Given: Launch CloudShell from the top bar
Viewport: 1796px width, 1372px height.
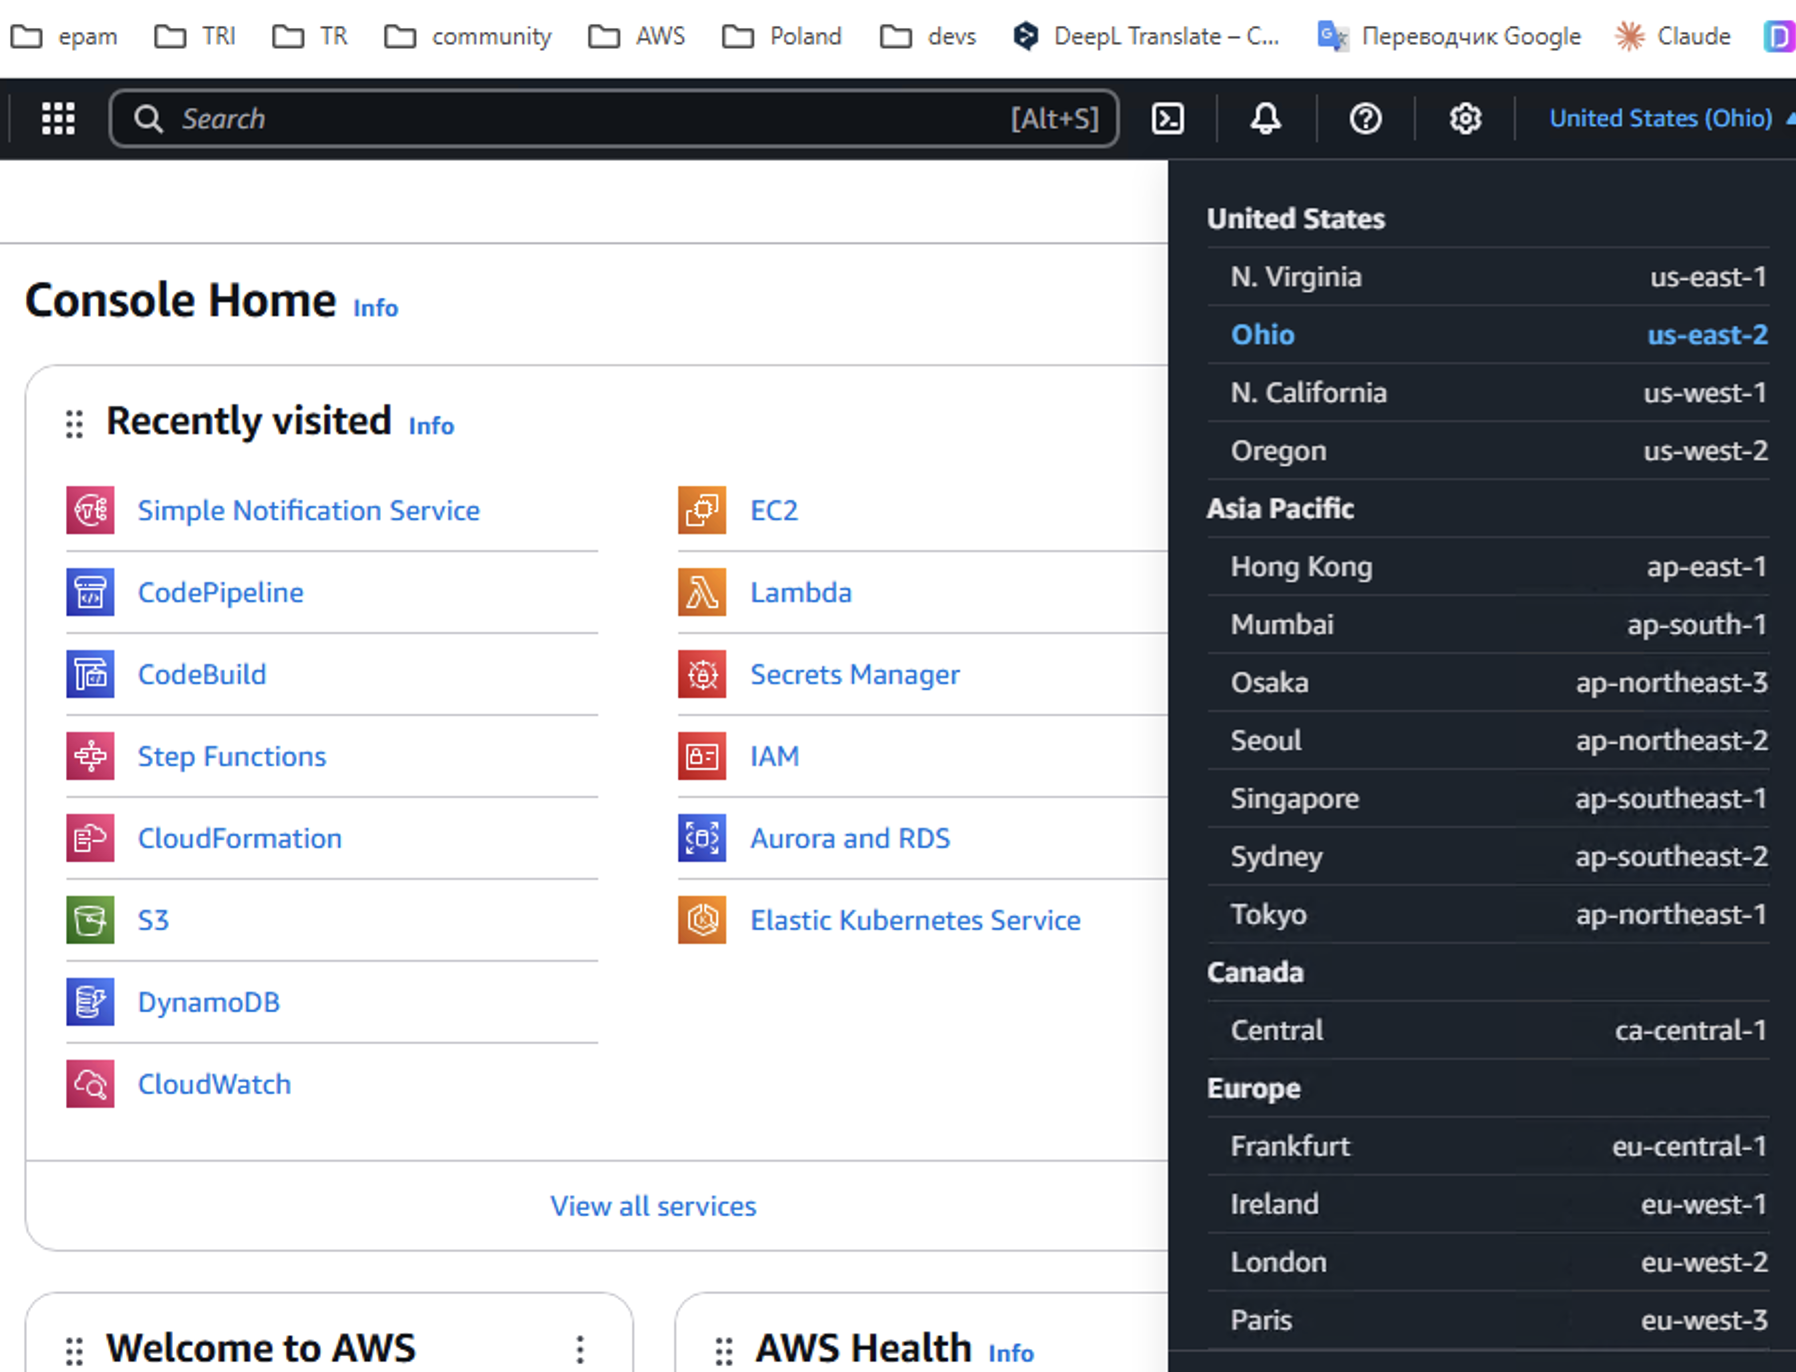Looking at the screenshot, I should point(1168,118).
